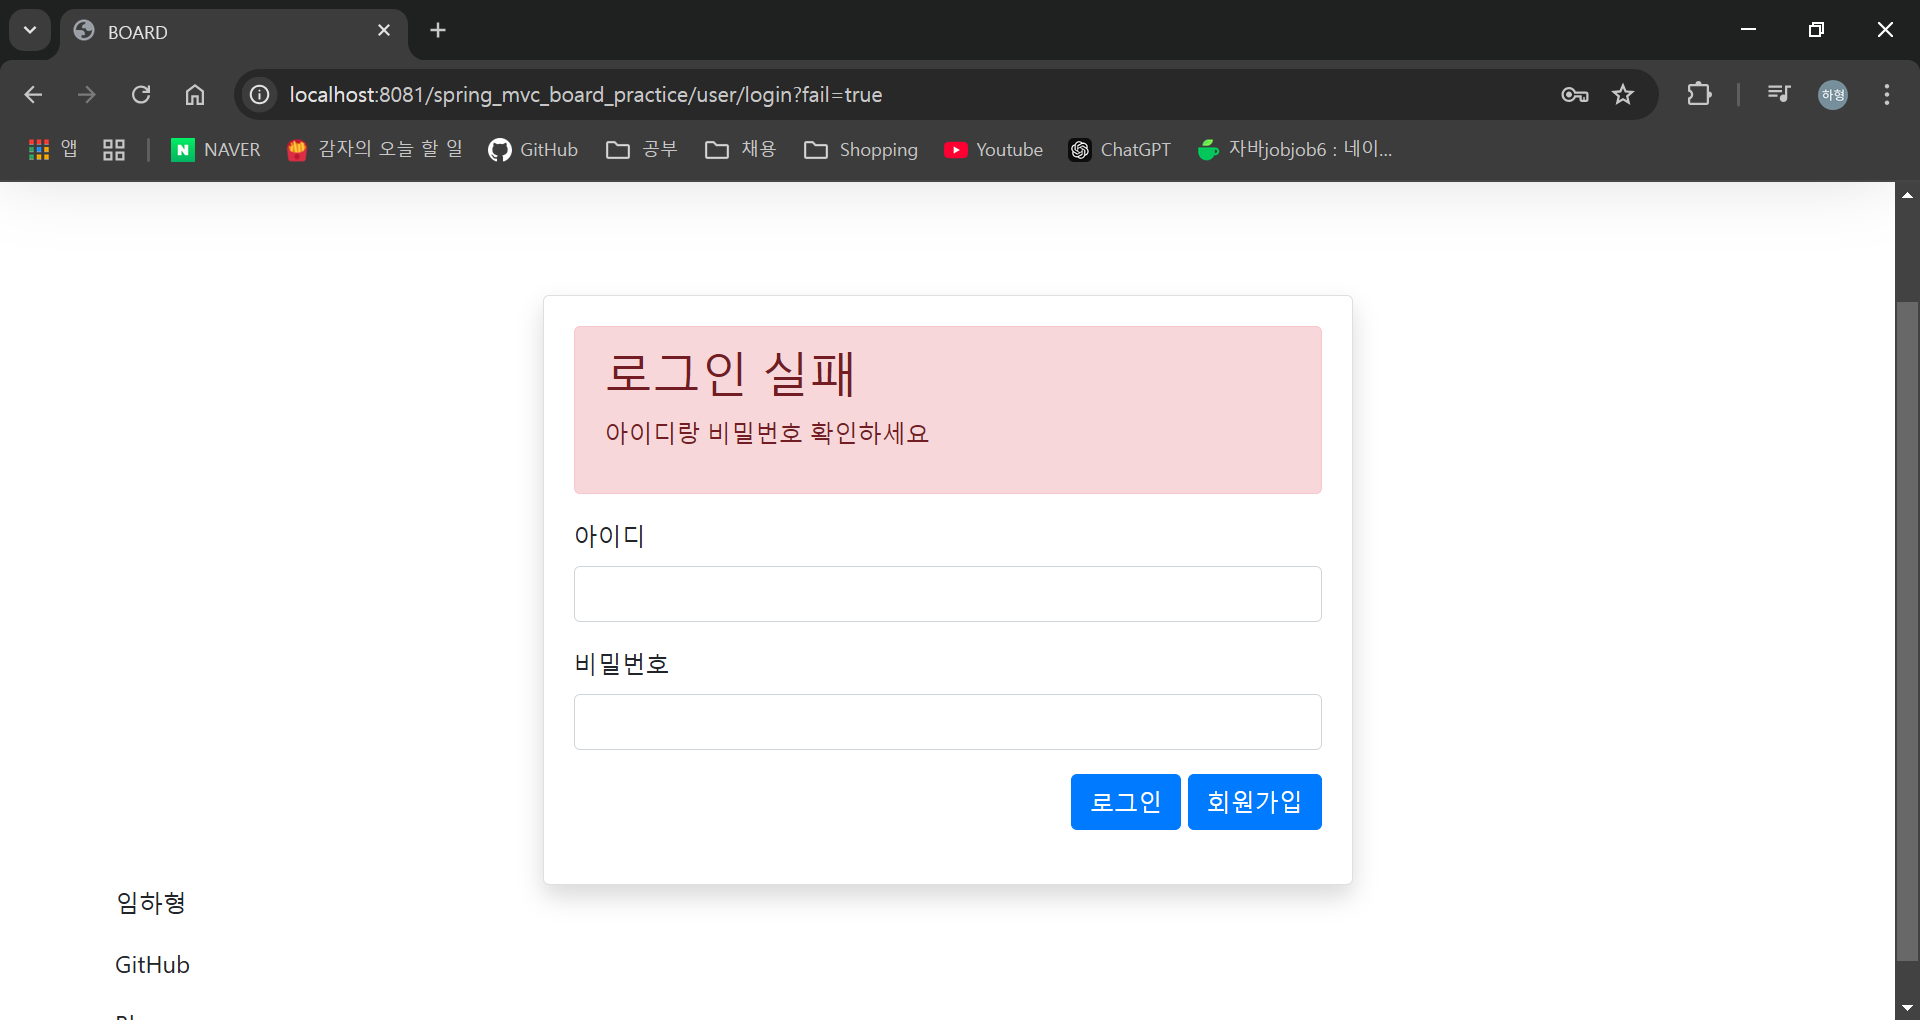Click the 로그인 button
1920x1020 pixels.
pos(1126,802)
